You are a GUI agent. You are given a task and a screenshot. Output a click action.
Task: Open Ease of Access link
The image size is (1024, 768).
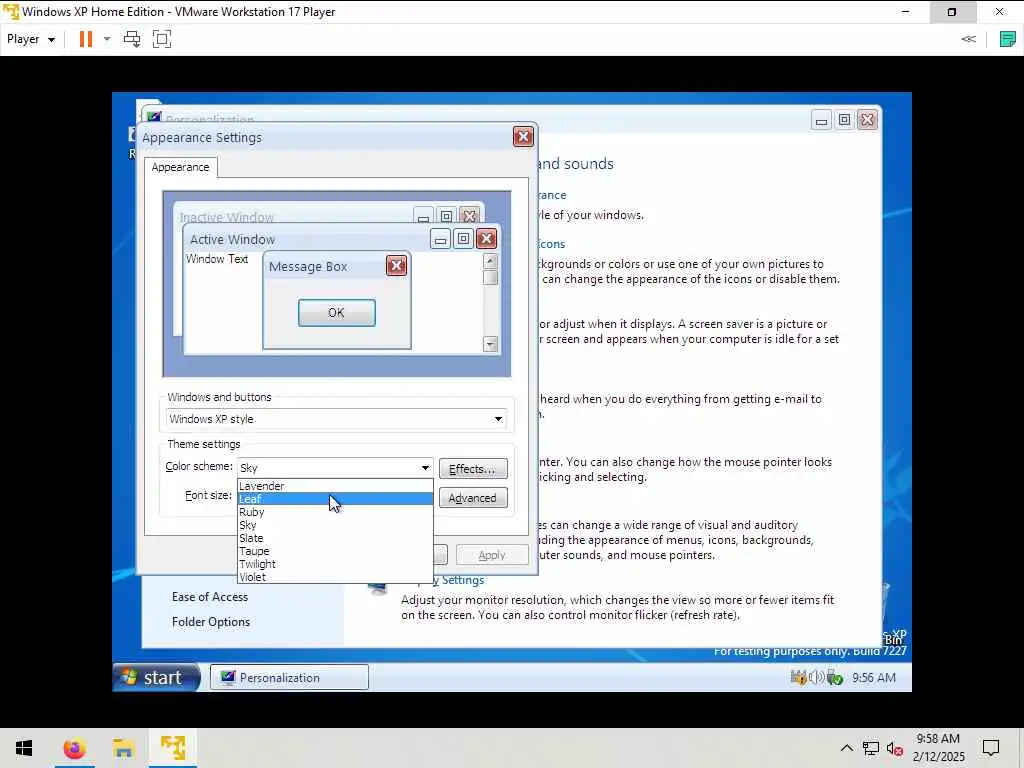pyautogui.click(x=210, y=597)
